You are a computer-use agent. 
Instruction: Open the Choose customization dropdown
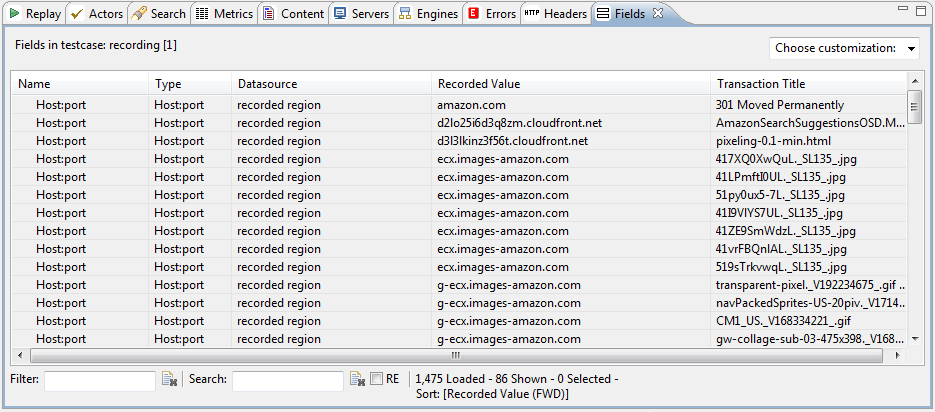coord(844,48)
